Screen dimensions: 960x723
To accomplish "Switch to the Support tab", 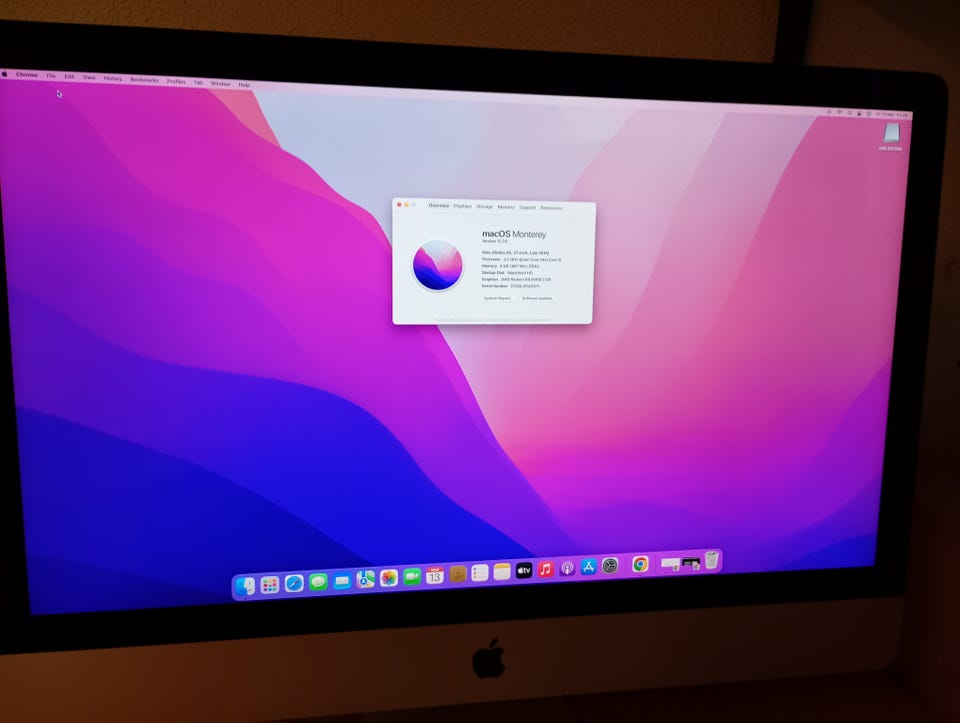I will tap(527, 208).
